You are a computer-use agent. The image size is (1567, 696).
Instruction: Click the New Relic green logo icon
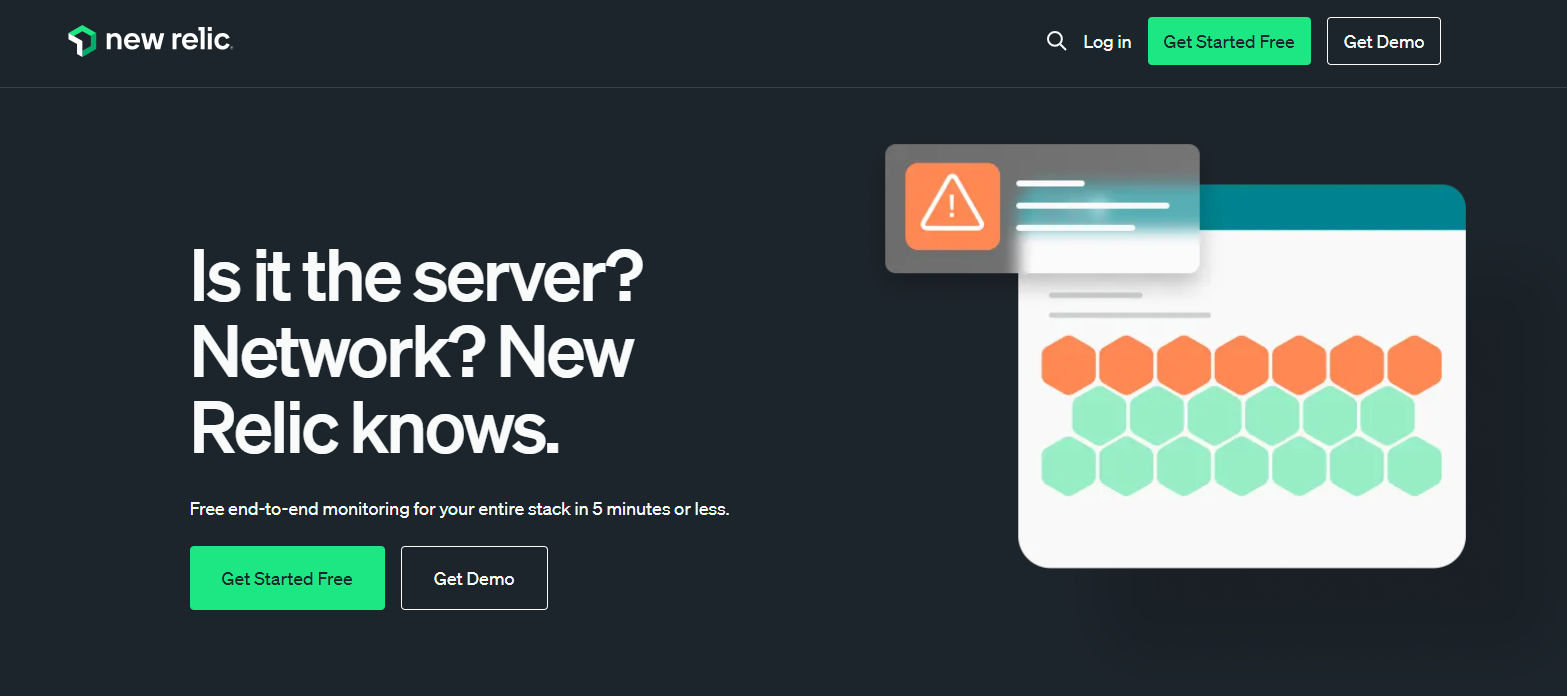[81, 41]
